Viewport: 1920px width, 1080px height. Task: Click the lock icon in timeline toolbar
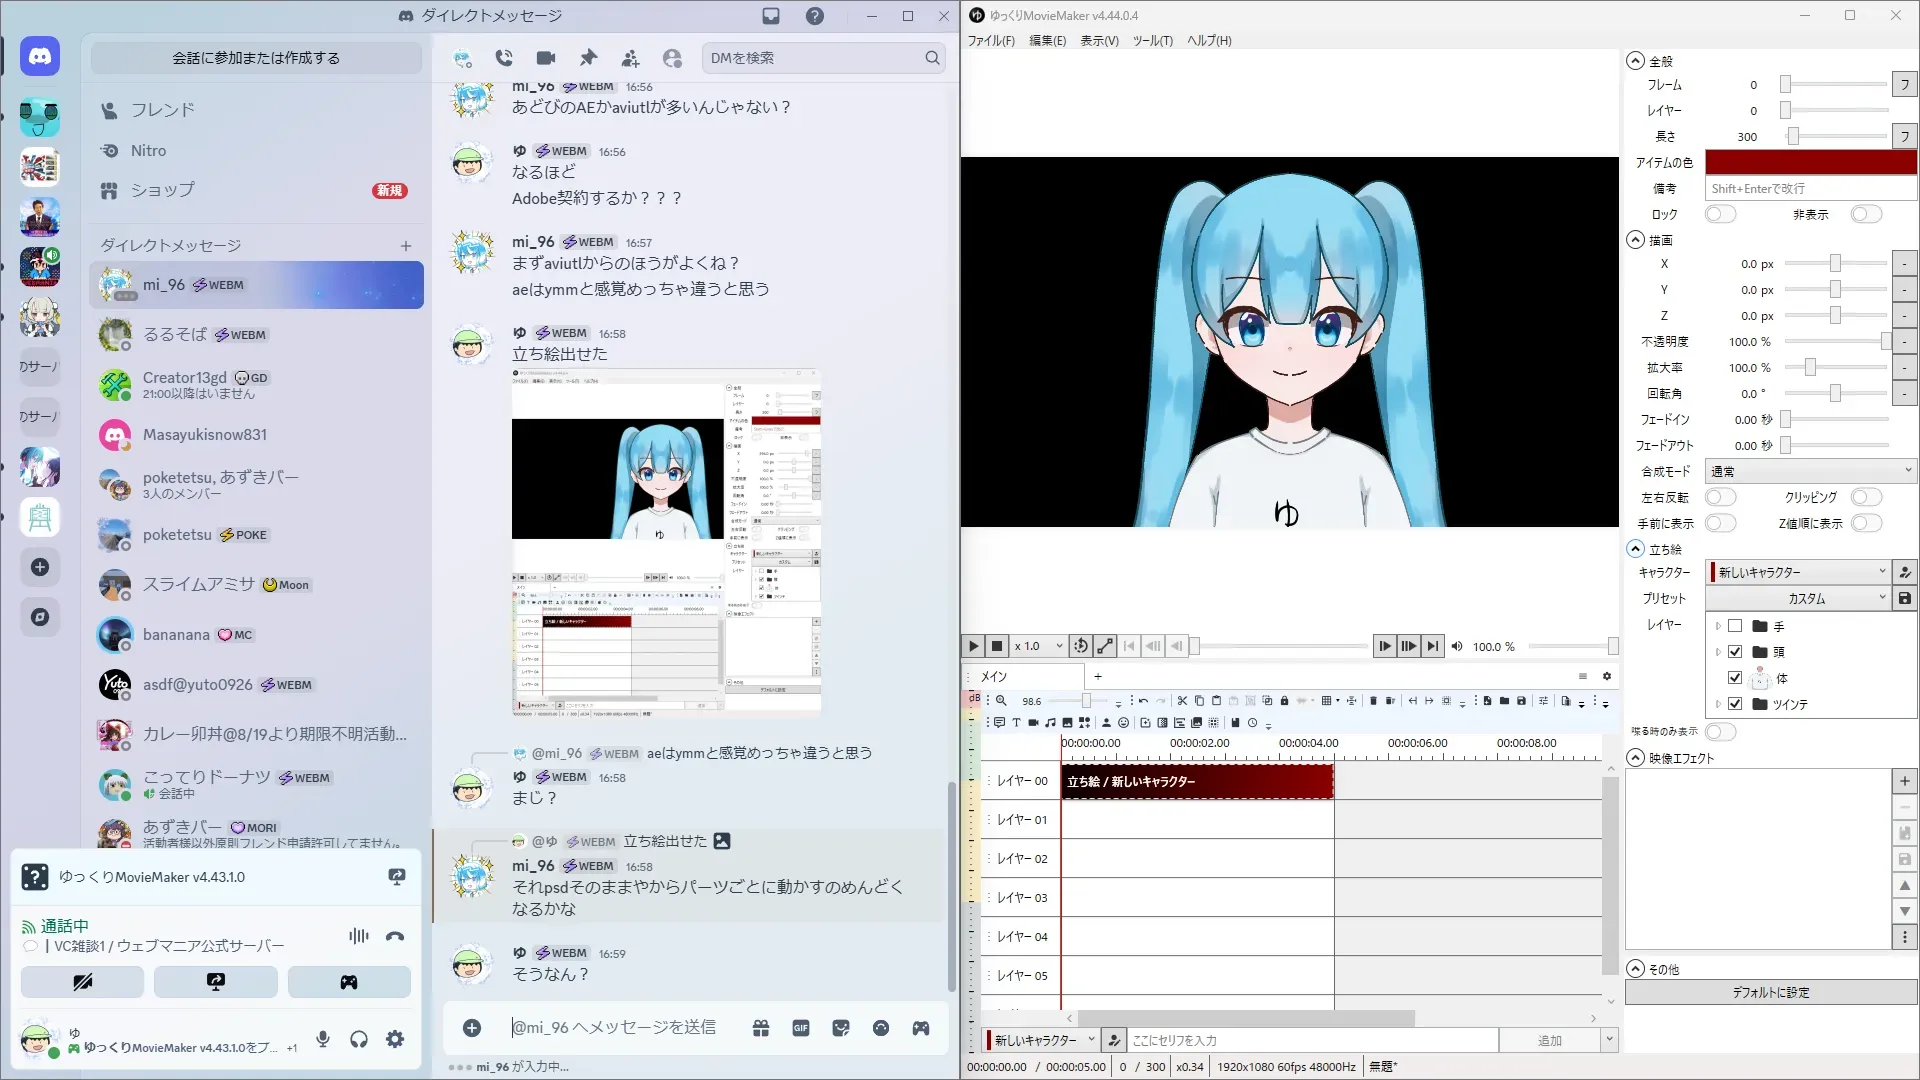point(1285,701)
